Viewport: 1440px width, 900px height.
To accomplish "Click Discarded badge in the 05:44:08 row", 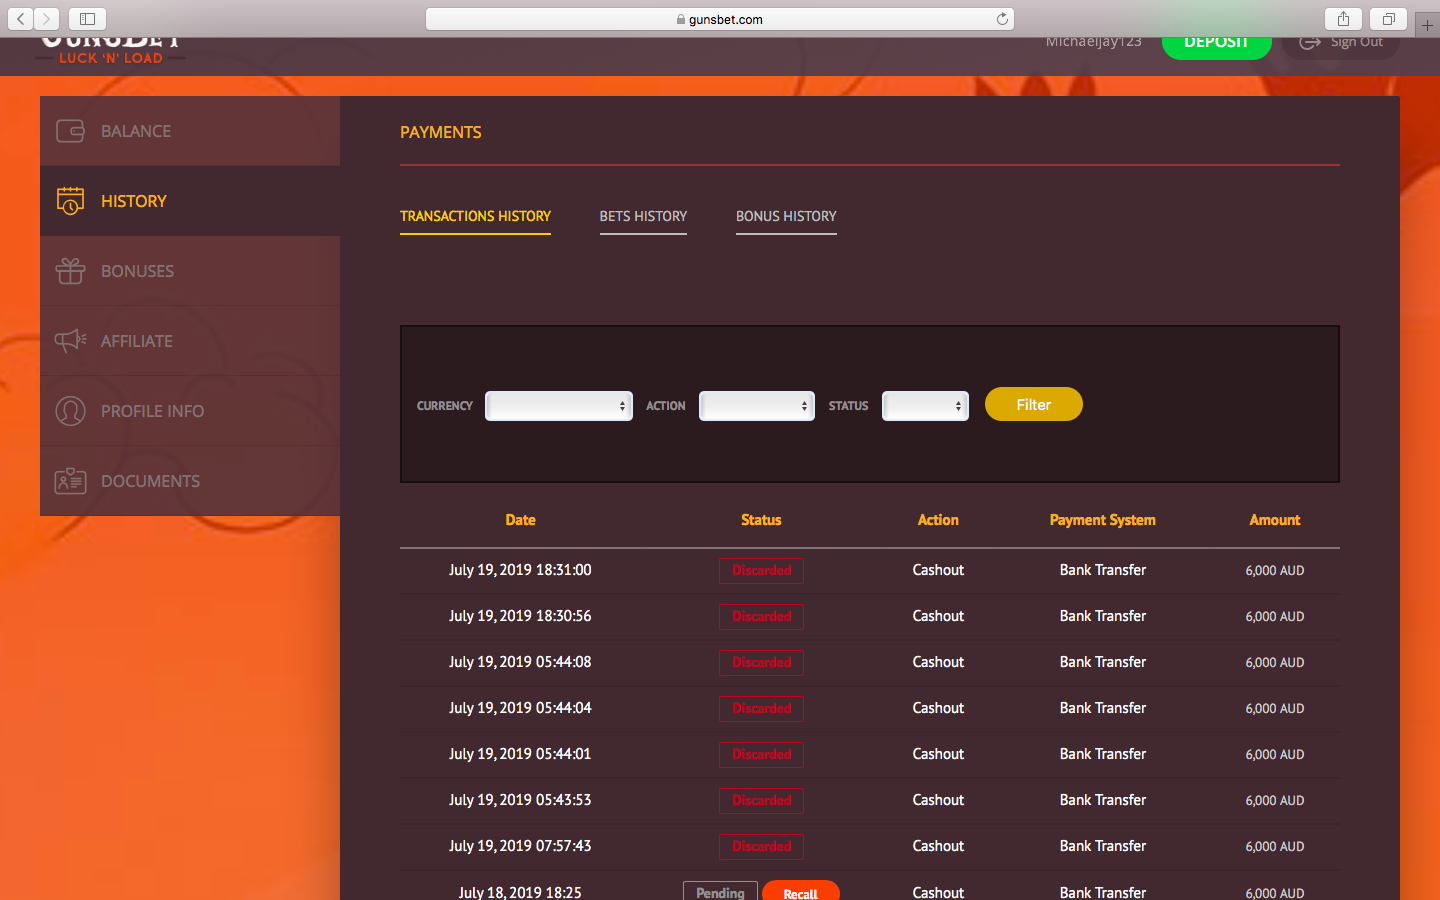I will tap(761, 662).
